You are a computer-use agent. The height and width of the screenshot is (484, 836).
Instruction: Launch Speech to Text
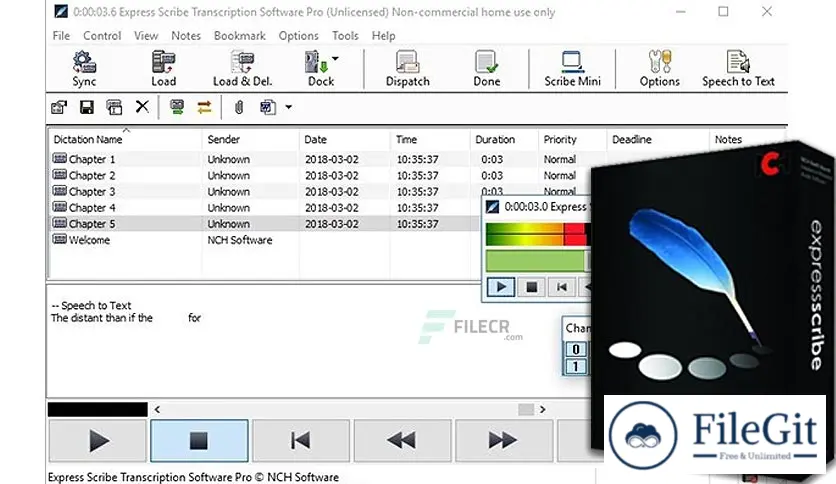(738, 68)
